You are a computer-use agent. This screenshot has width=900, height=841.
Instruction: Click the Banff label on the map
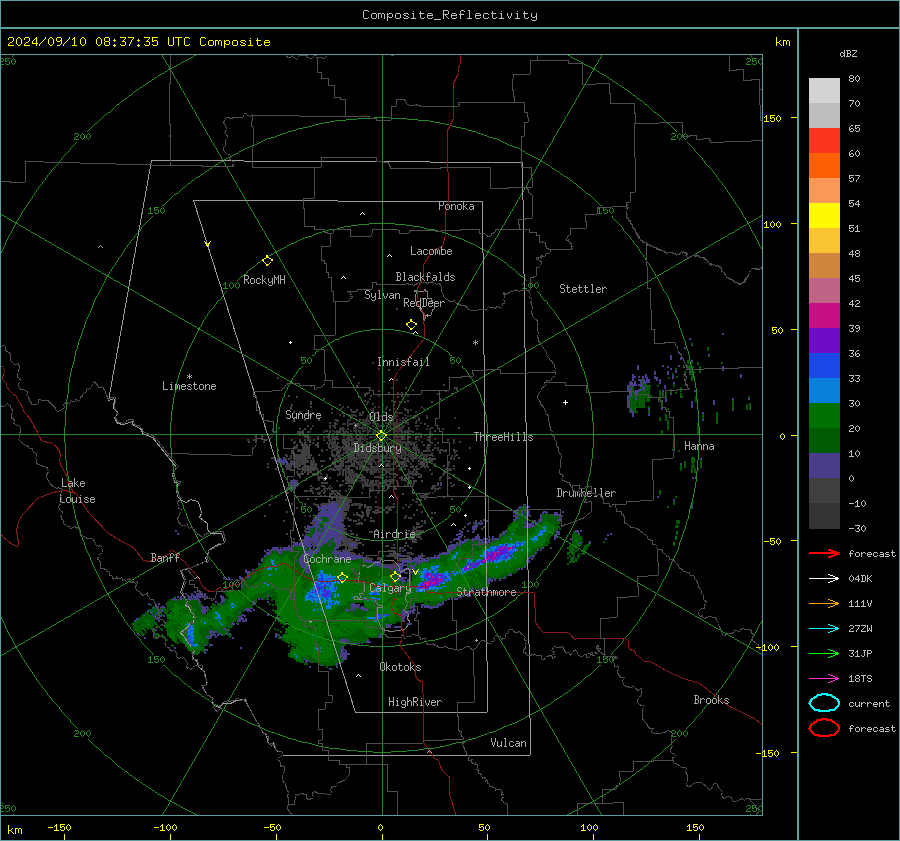(x=165, y=557)
